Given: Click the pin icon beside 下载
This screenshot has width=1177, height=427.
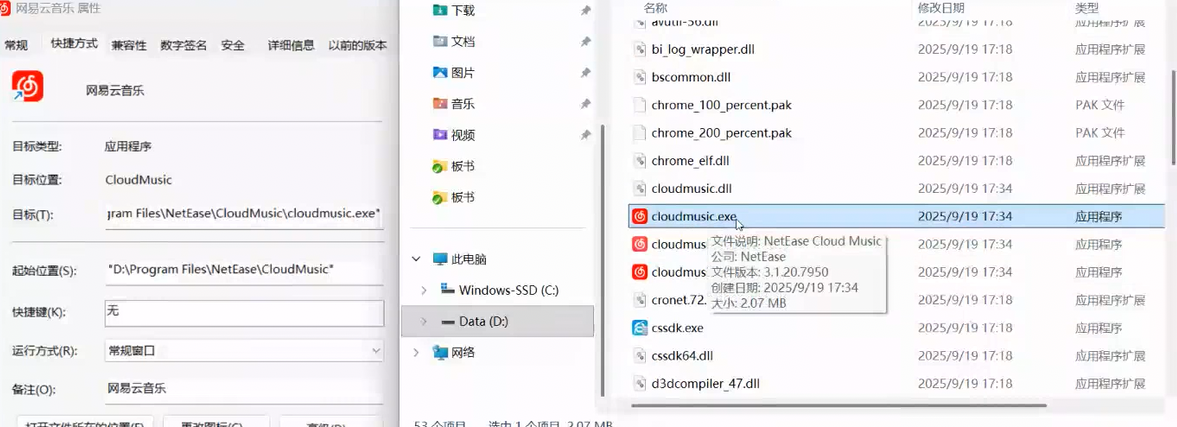Looking at the screenshot, I should [x=585, y=11].
